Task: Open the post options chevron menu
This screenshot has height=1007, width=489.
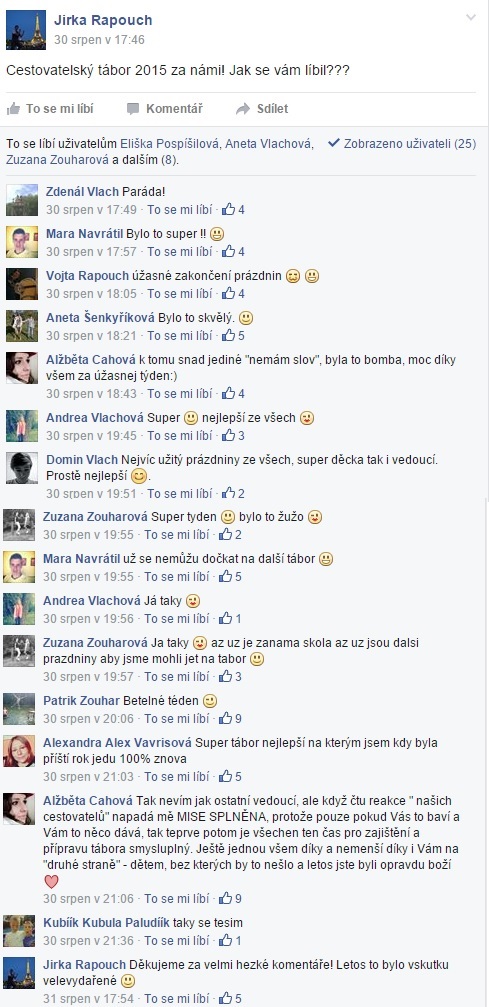Action: tap(471, 17)
